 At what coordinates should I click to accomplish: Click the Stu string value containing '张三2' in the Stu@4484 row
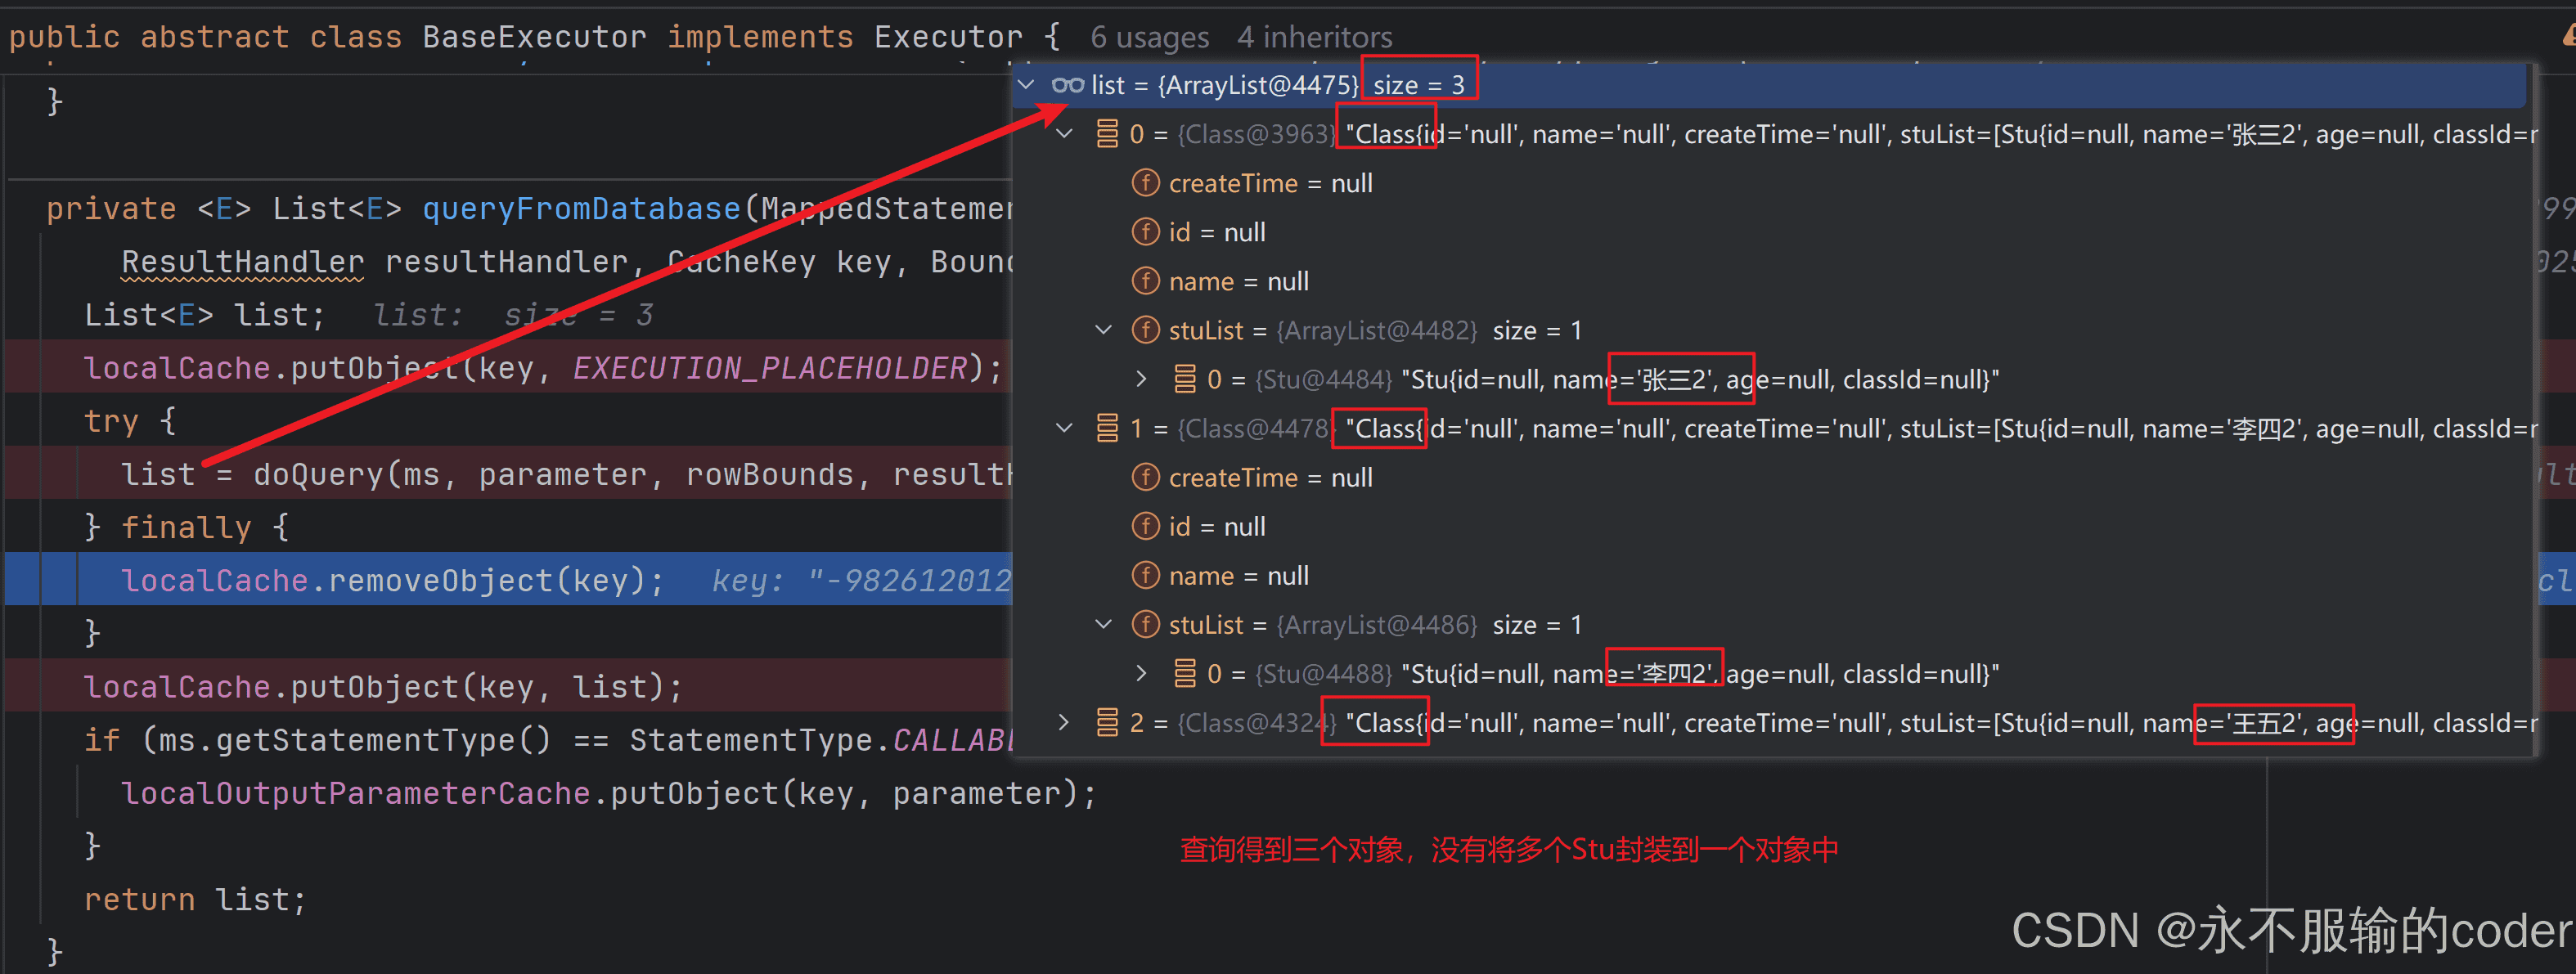click(x=1700, y=379)
